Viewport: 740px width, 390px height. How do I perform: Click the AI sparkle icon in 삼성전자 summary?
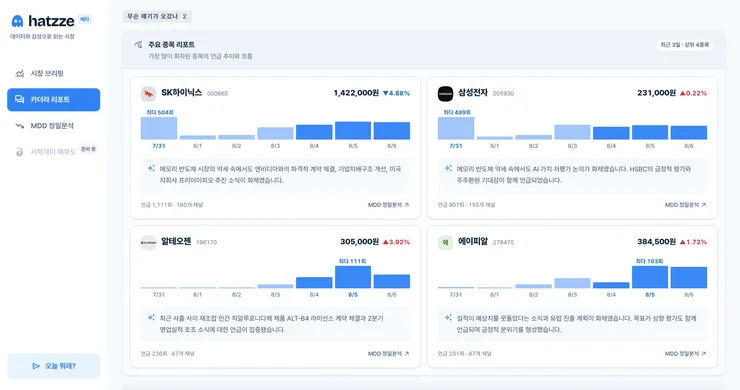coord(448,168)
